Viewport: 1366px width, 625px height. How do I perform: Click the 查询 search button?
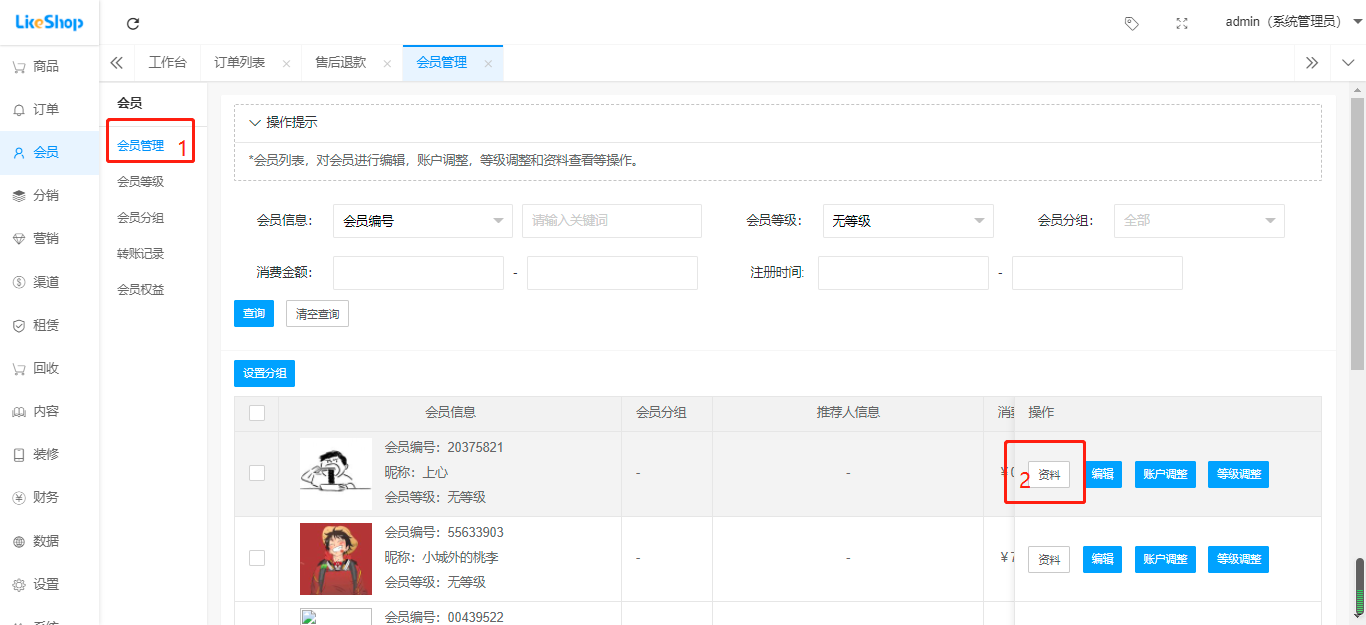click(x=255, y=313)
